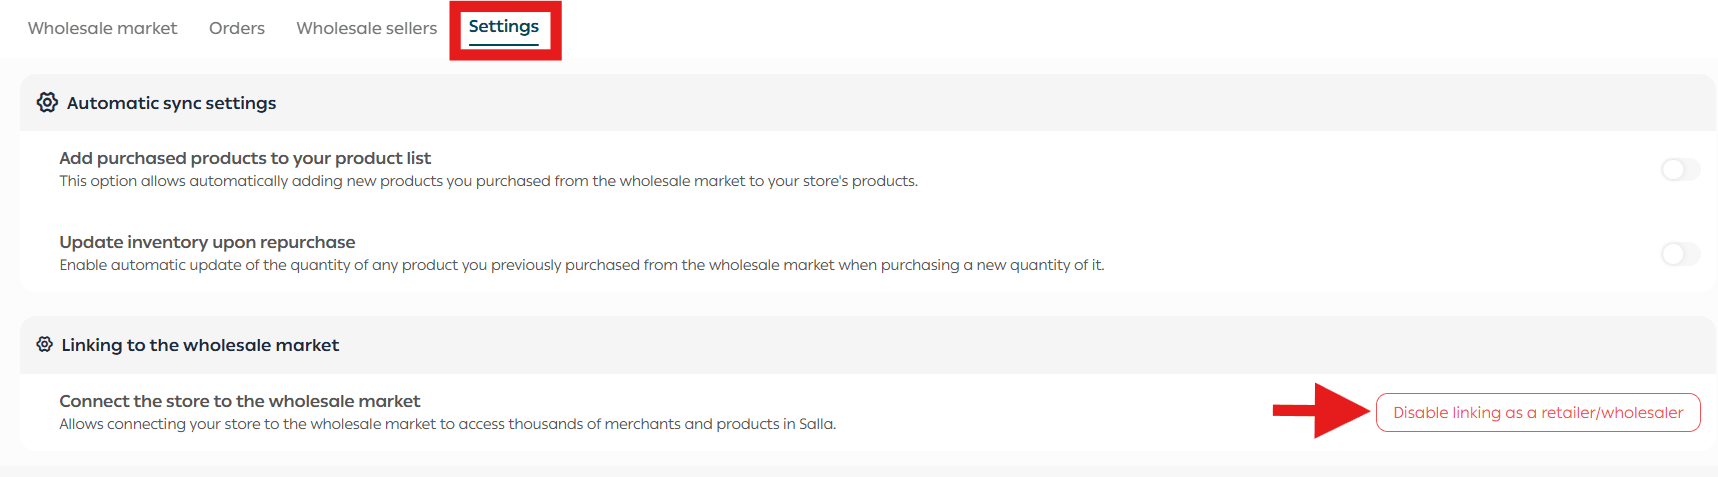Select the Settings tab
The height and width of the screenshot is (477, 1718).
(x=503, y=27)
